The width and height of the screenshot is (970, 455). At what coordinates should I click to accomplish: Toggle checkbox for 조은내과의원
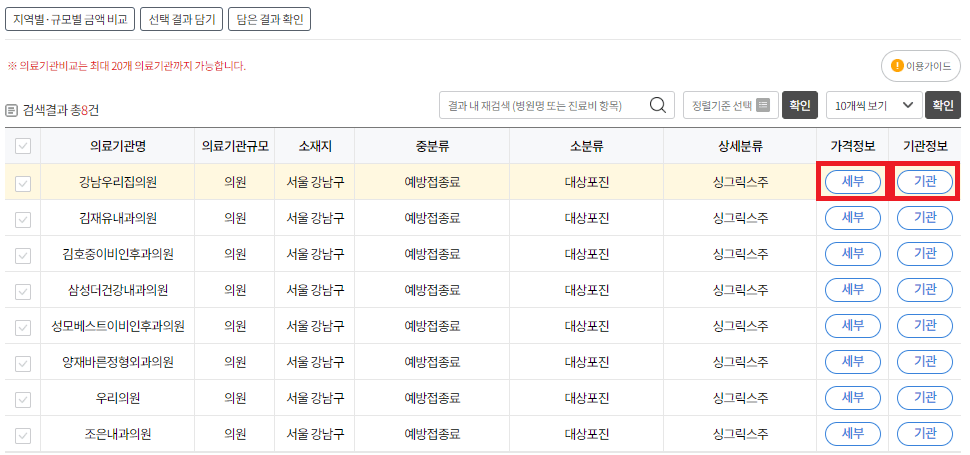[23, 435]
